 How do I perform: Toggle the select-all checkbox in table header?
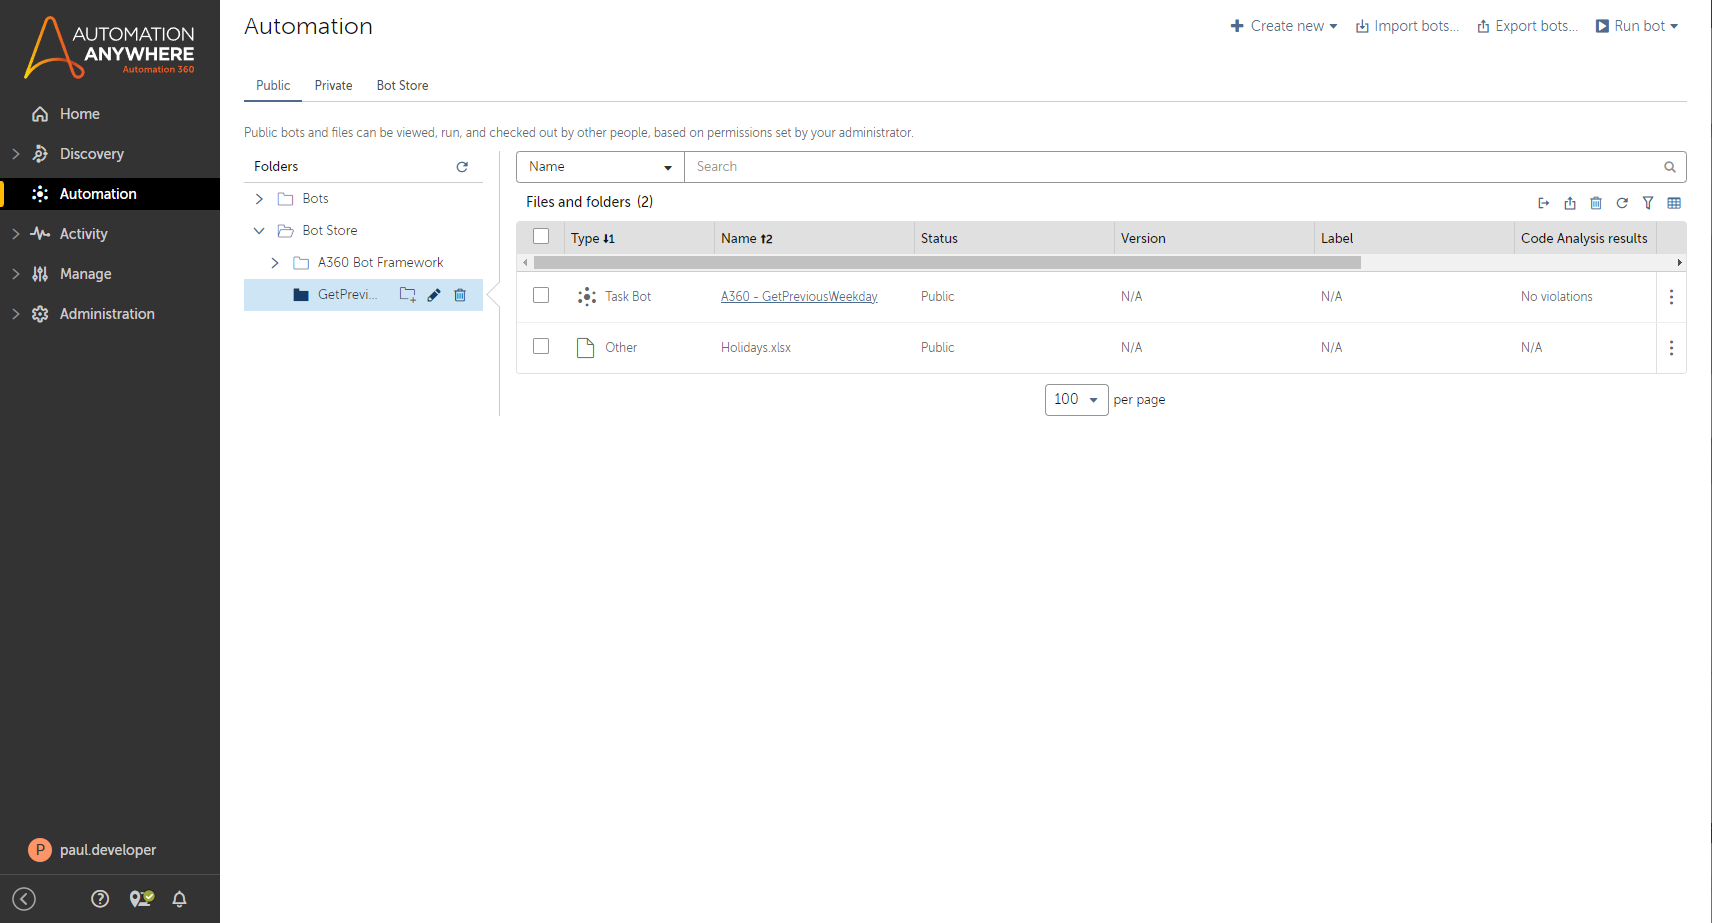pos(541,237)
